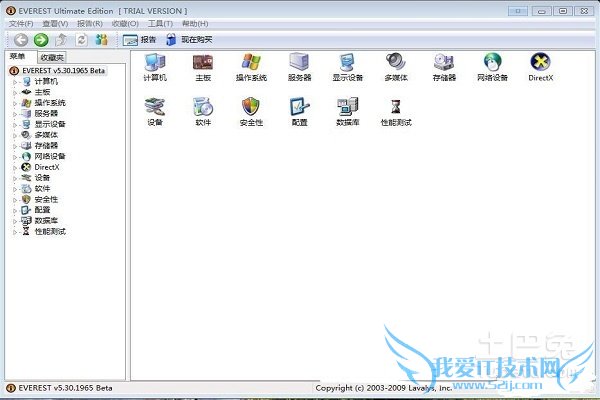Image resolution: width=600 pixels, height=400 pixels.
Task: Open the DirectX icon in main pane
Action: tap(540, 67)
